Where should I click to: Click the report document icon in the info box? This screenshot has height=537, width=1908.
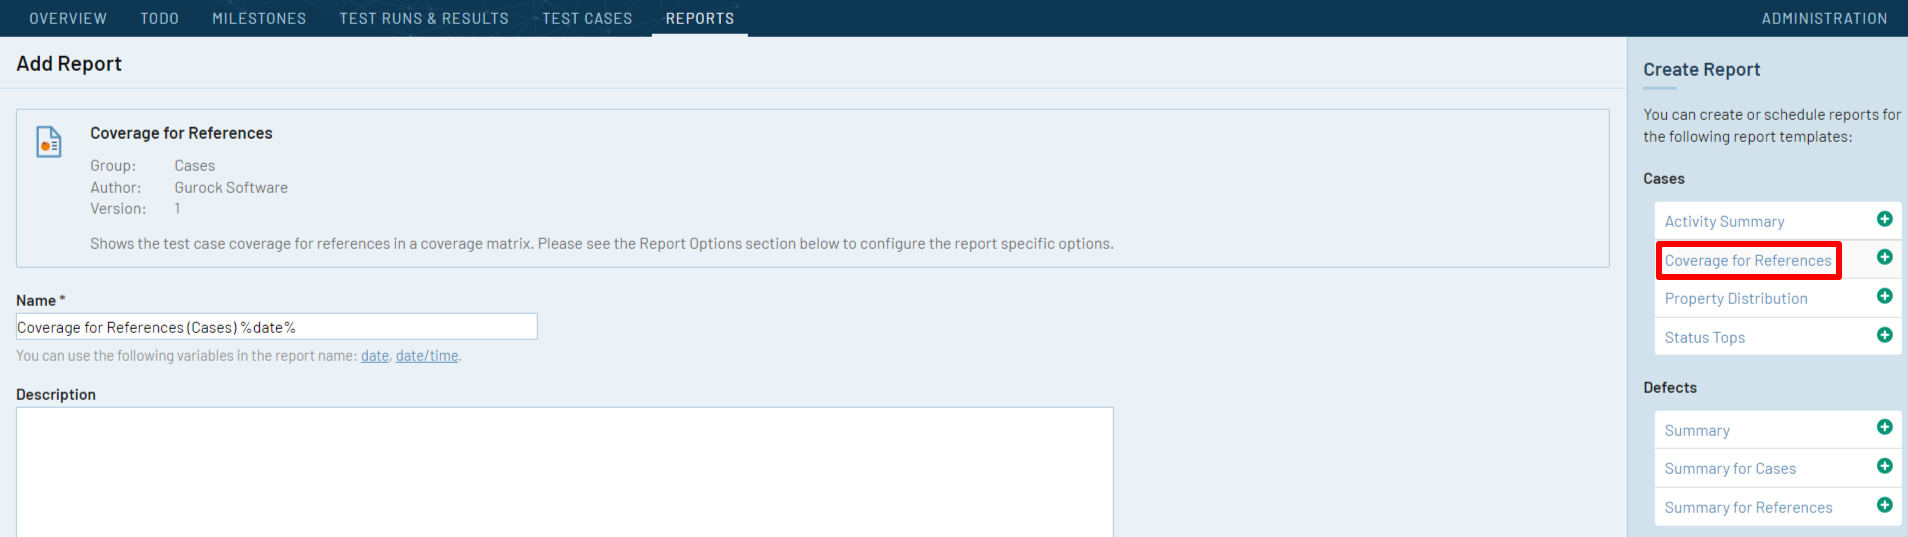[49, 142]
